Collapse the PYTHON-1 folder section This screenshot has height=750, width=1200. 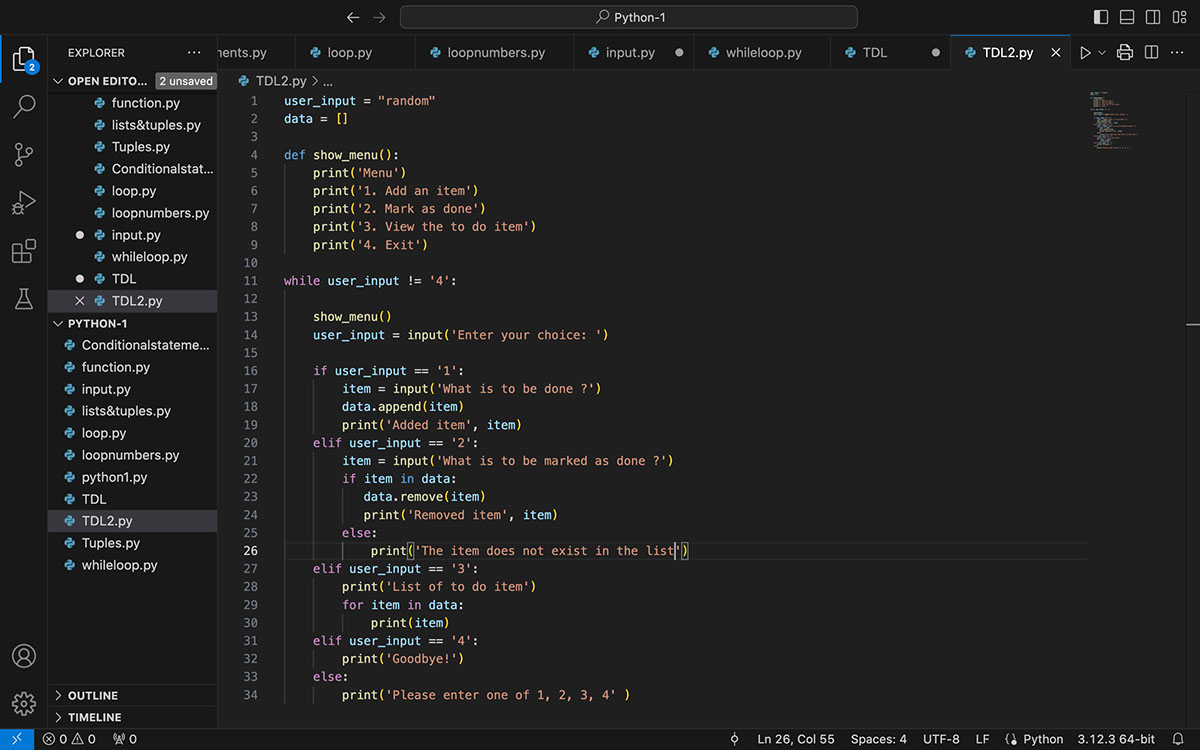coord(58,323)
